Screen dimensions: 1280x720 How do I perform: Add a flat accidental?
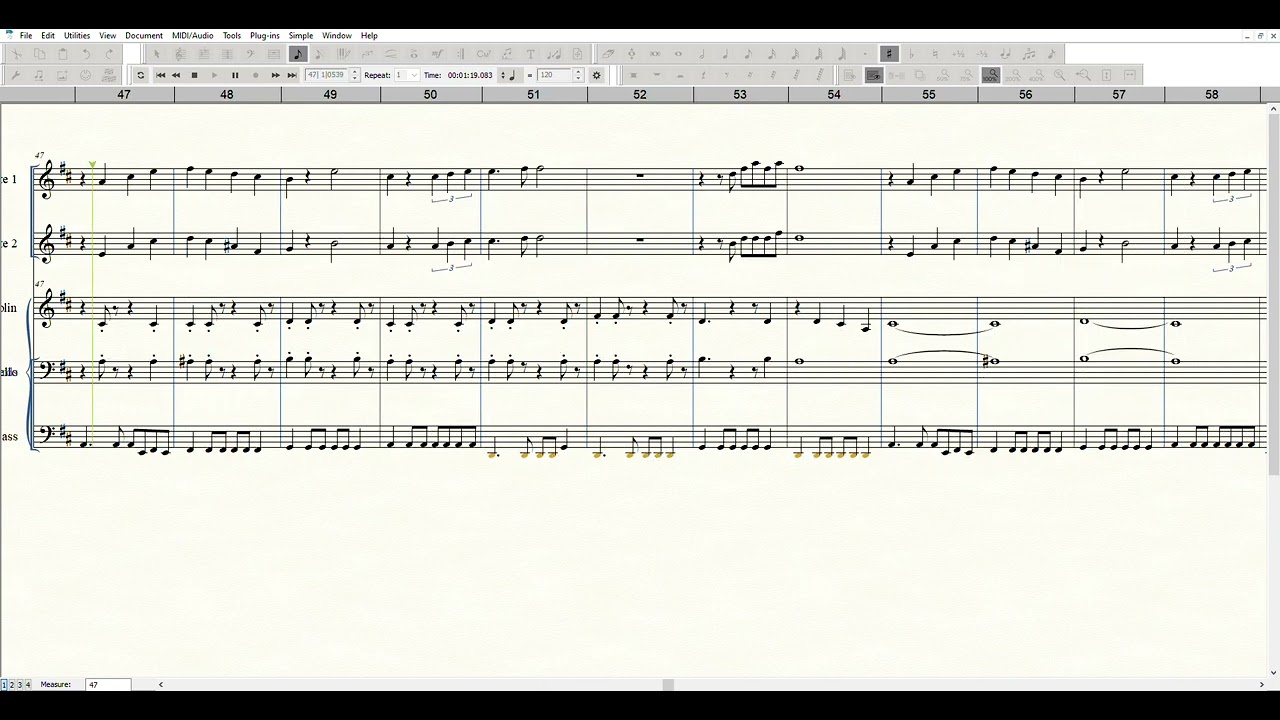(911, 54)
